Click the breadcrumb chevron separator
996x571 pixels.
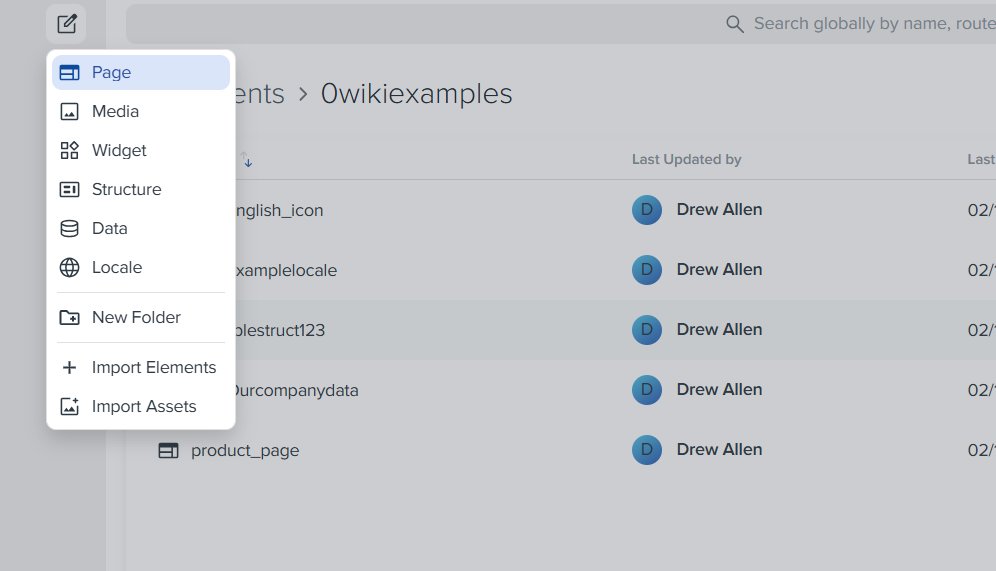(x=303, y=95)
